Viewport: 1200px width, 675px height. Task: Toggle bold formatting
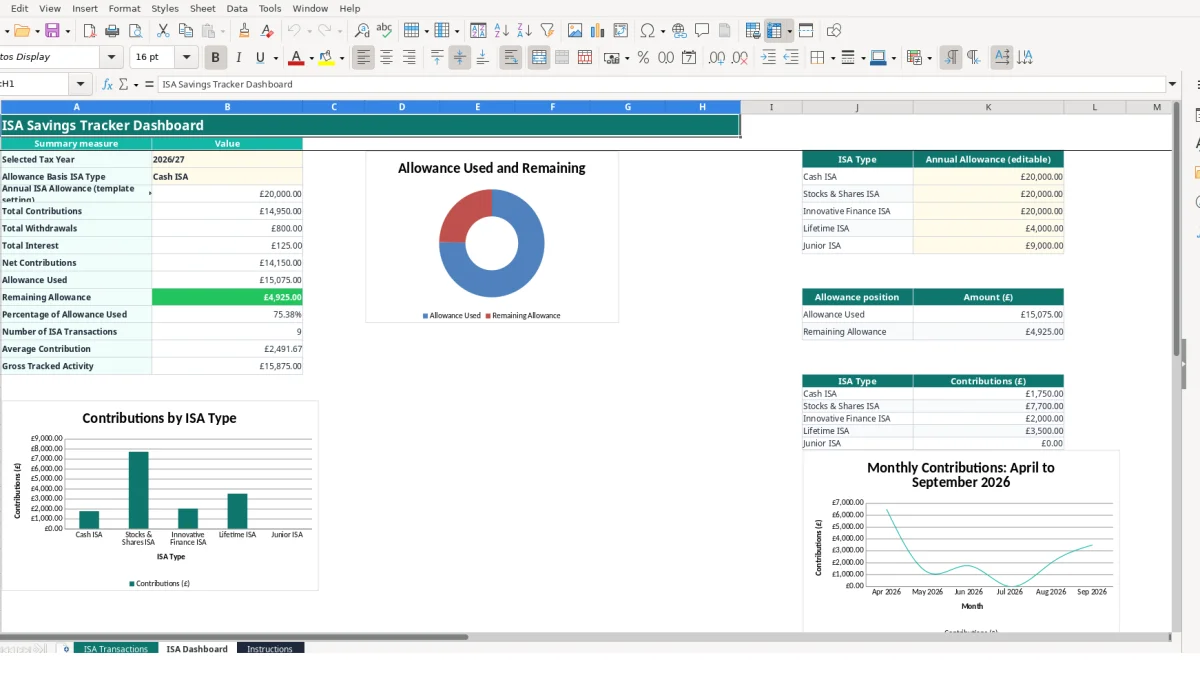click(214, 58)
